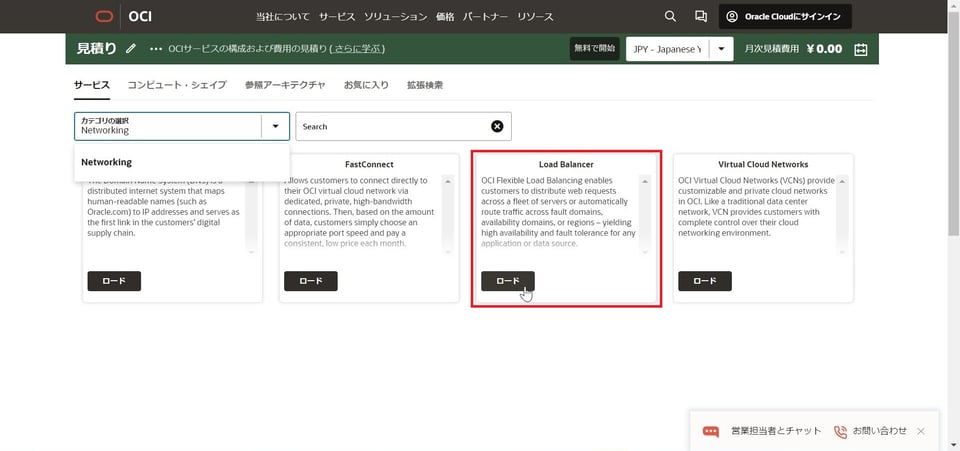Open the search magnifier icon
The height and width of the screenshot is (451, 960).
pyautogui.click(x=671, y=16)
